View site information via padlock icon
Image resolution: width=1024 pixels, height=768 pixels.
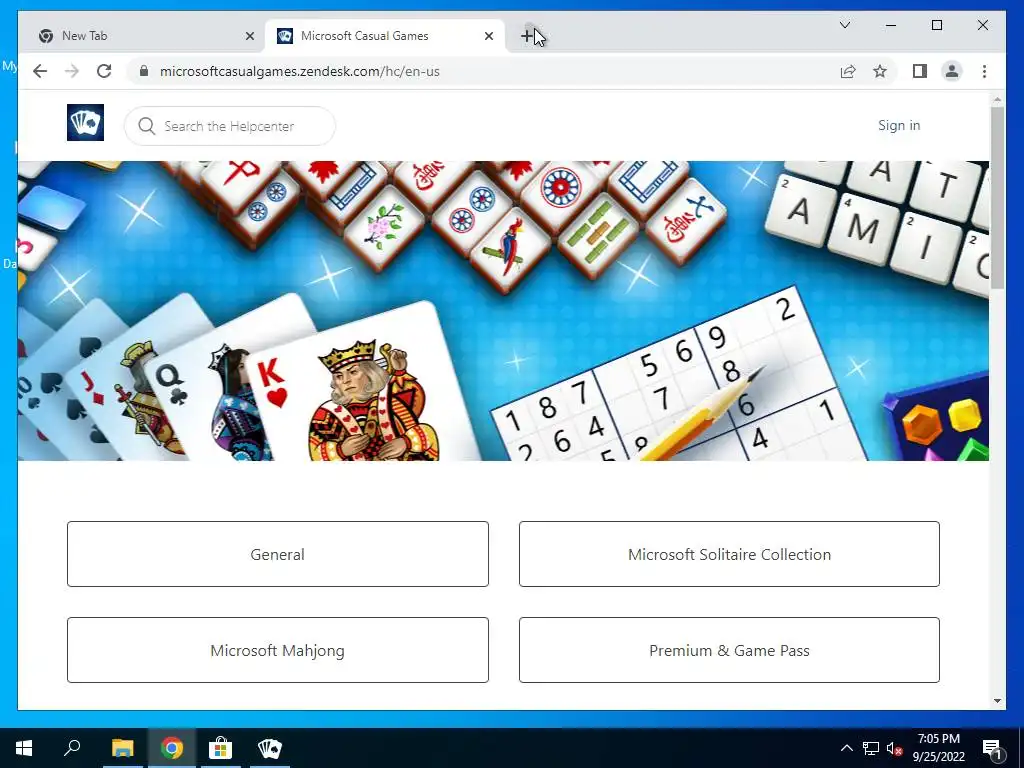(144, 71)
